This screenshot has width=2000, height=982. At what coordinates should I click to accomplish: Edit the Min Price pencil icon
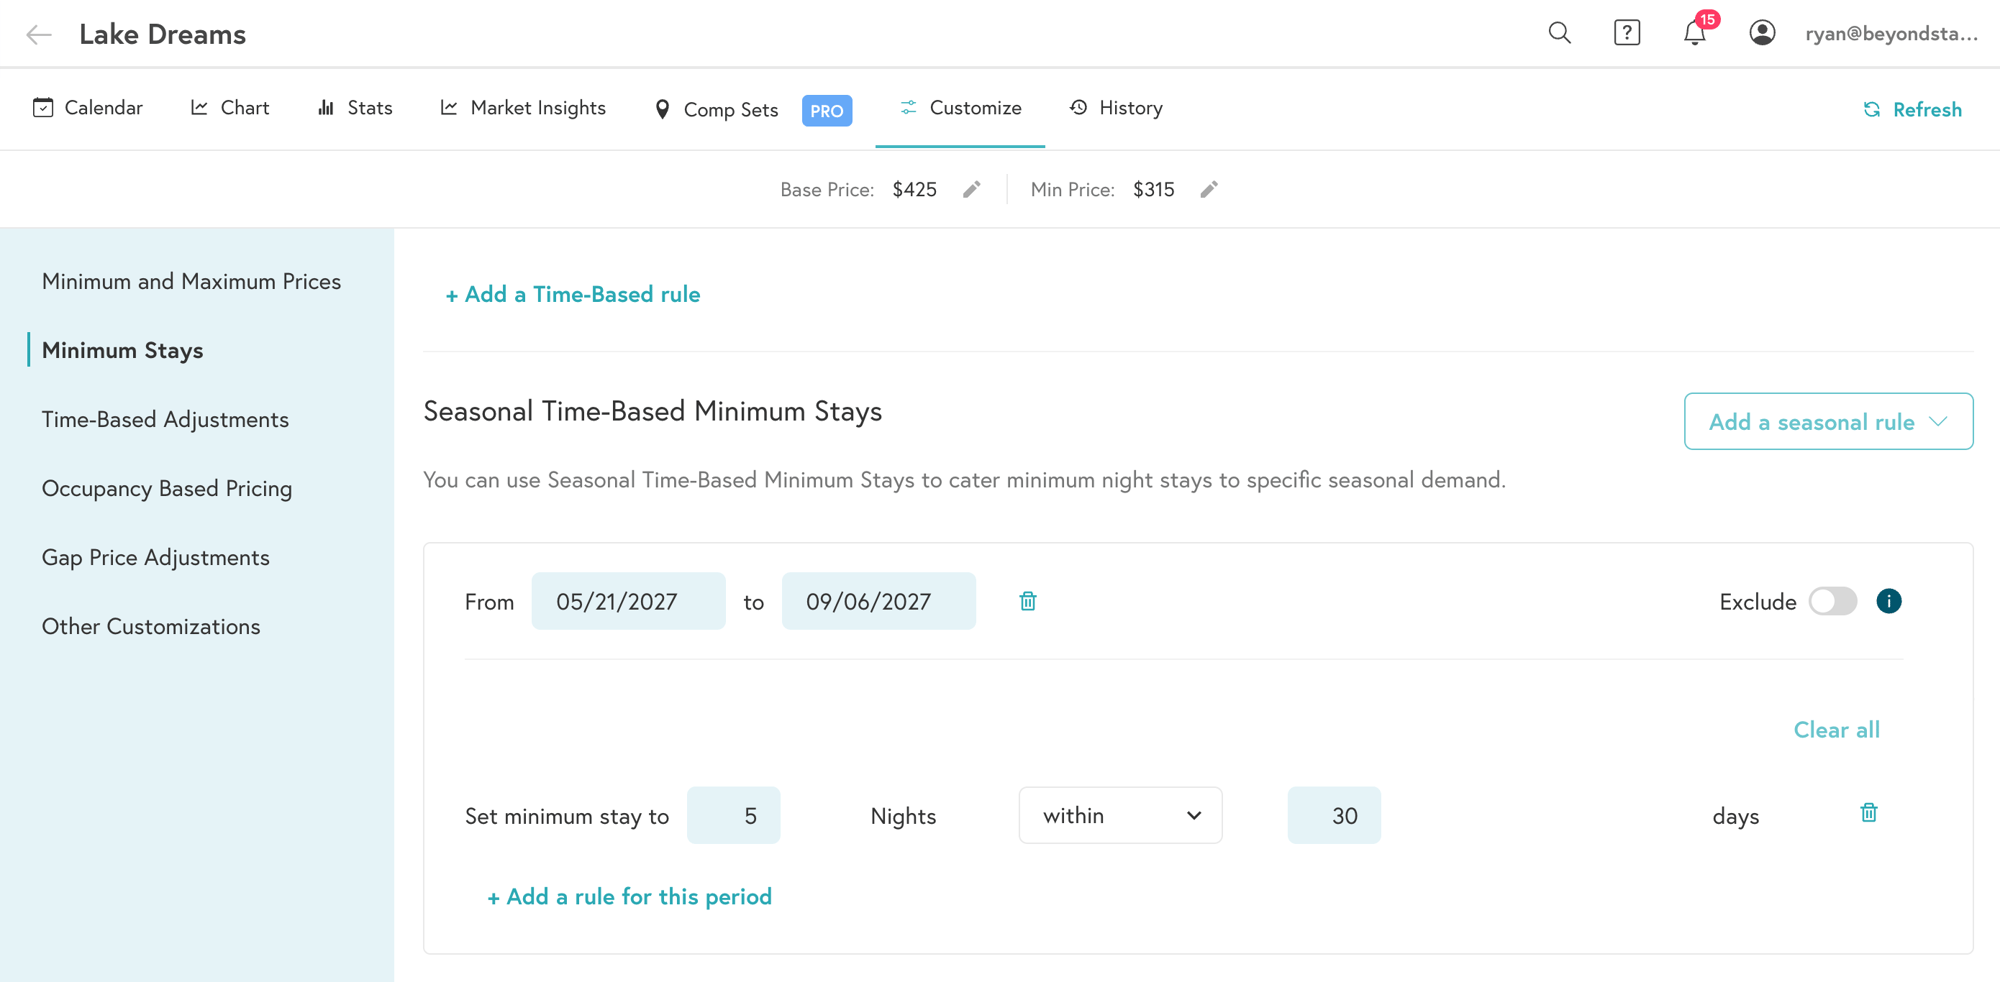point(1209,189)
